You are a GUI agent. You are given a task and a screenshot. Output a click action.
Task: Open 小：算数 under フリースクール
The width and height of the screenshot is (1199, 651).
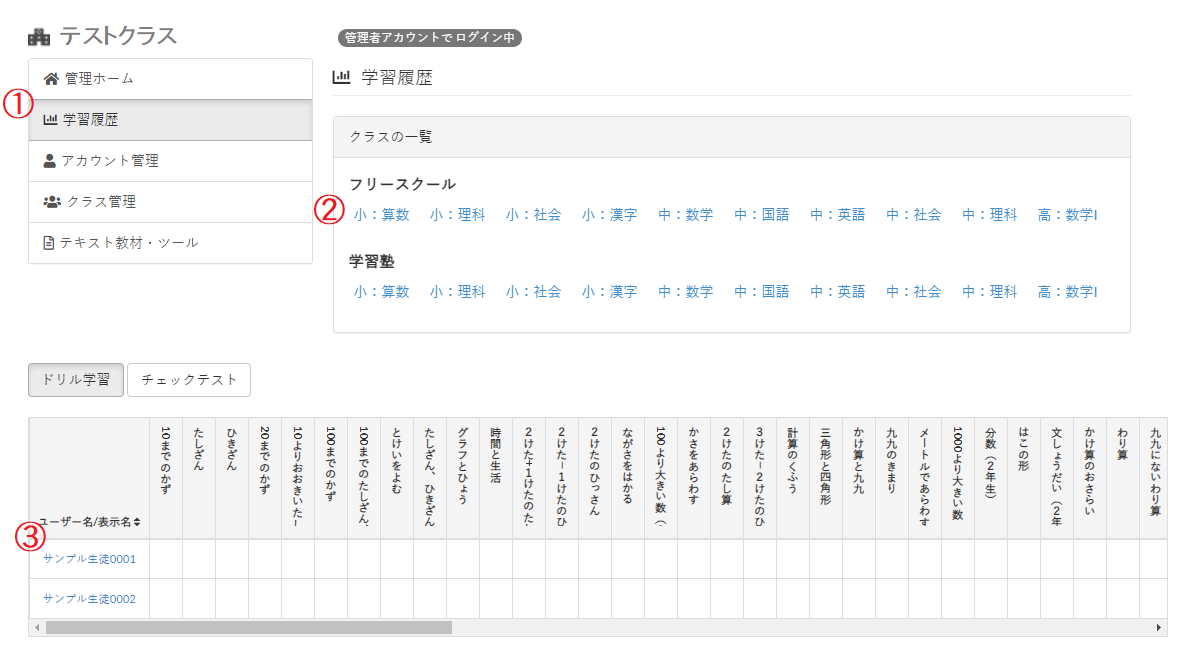click(x=382, y=213)
